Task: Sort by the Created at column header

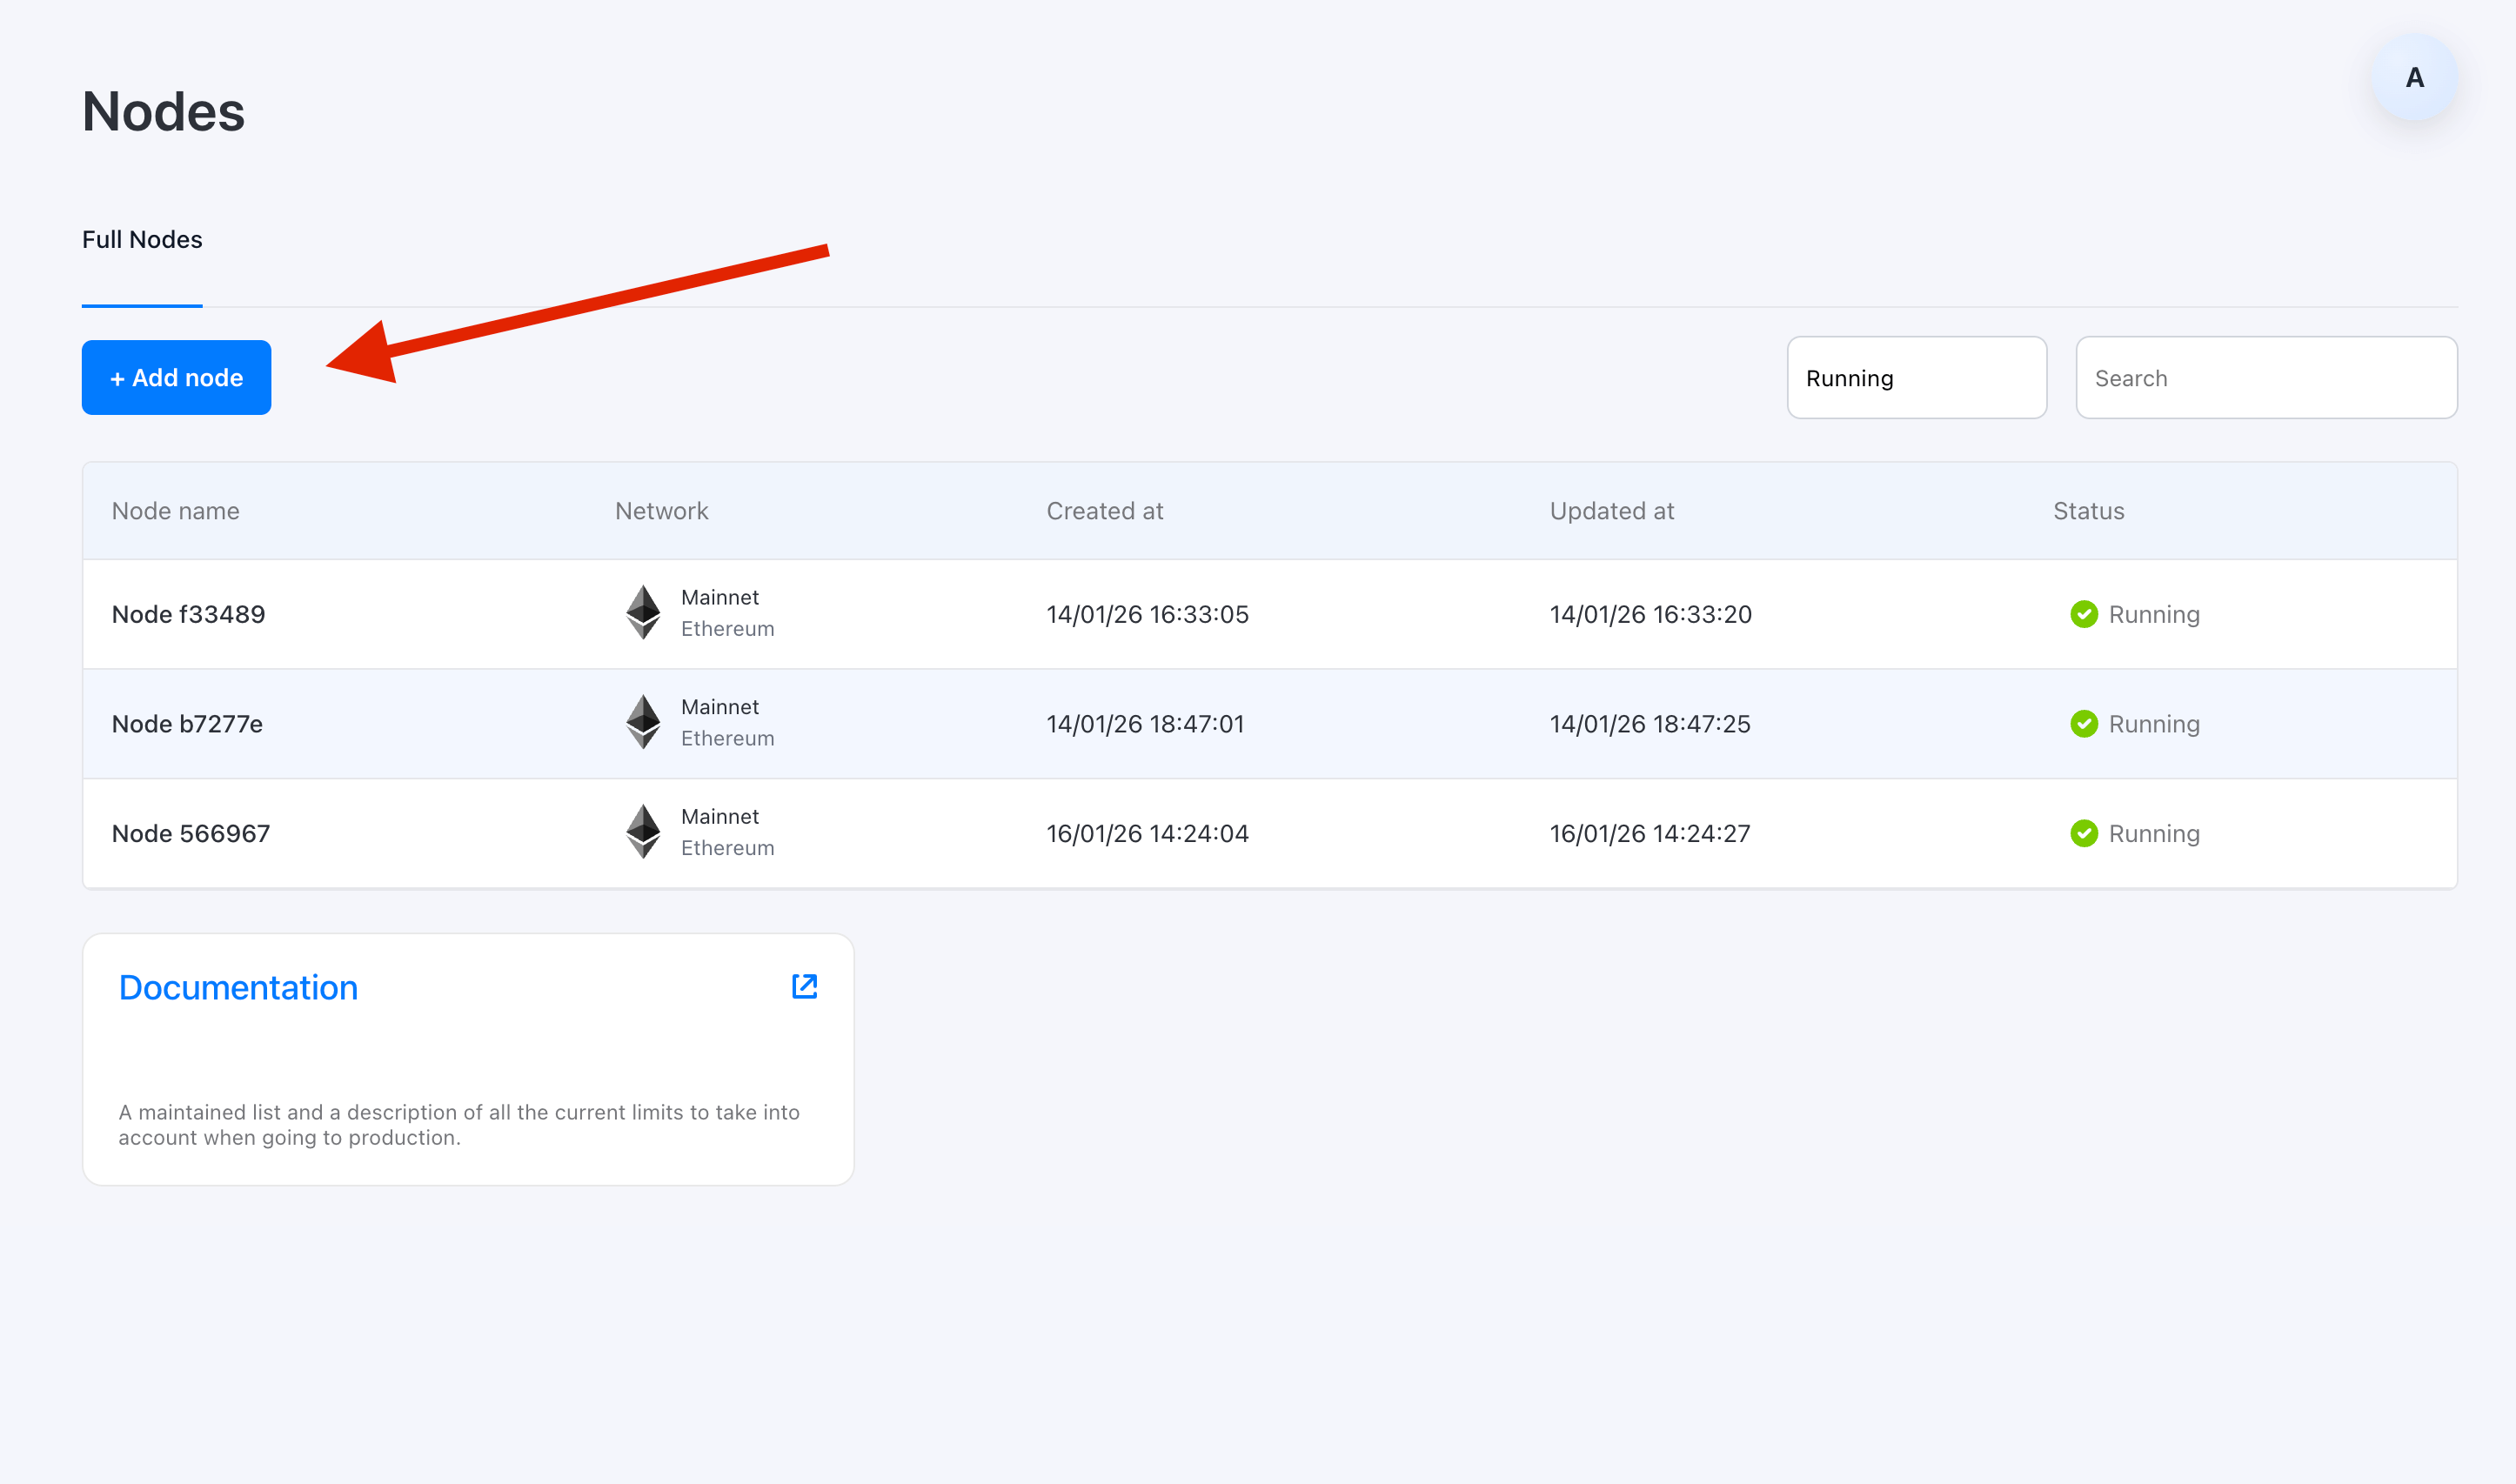Action: 1104,511
